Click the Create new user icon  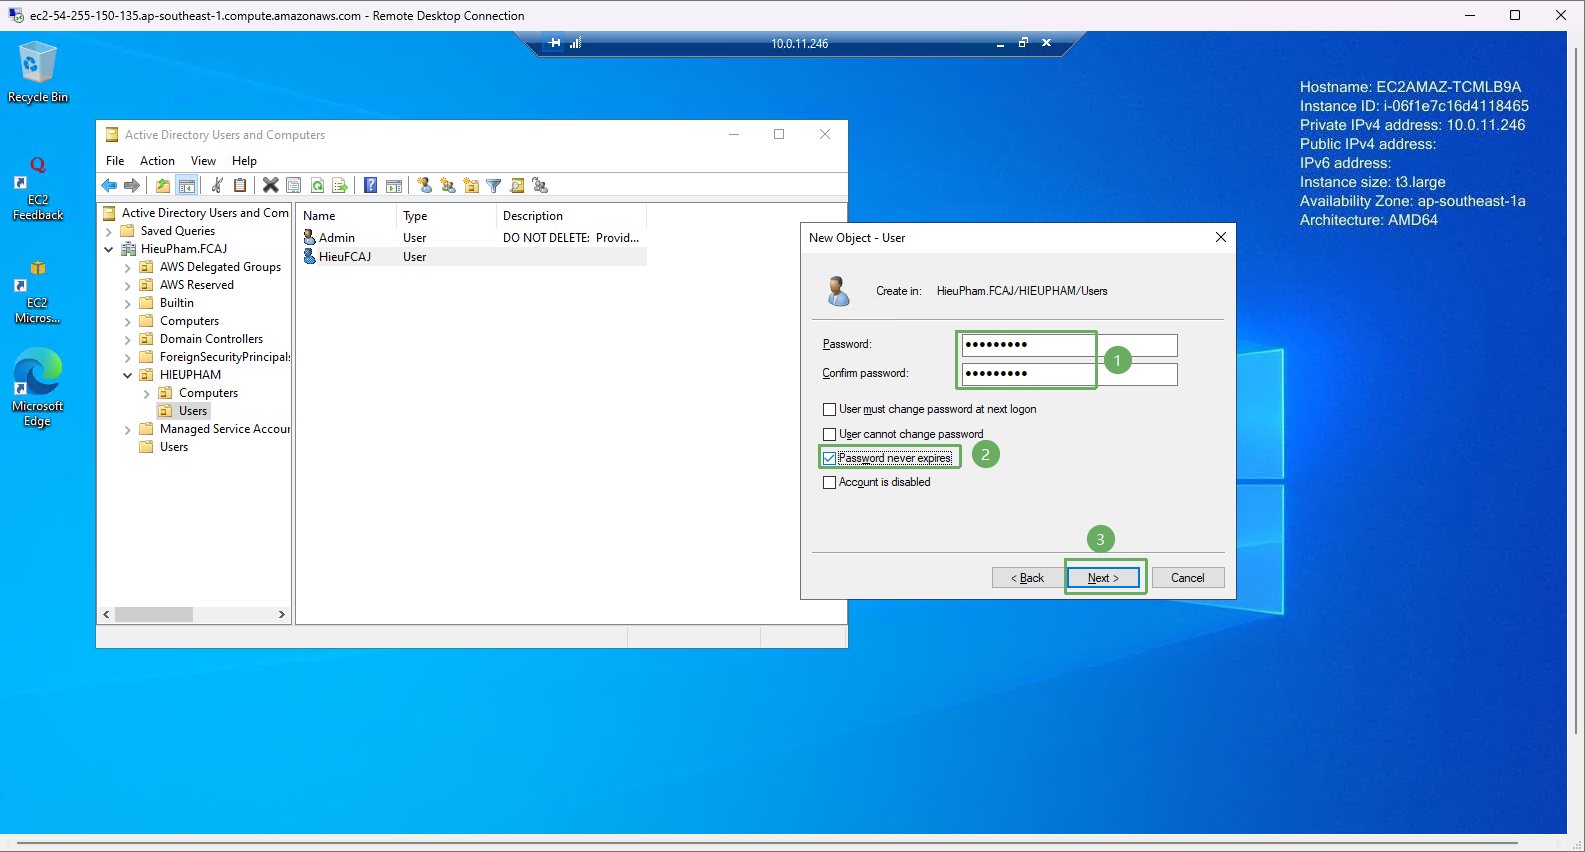coord(424,185)
